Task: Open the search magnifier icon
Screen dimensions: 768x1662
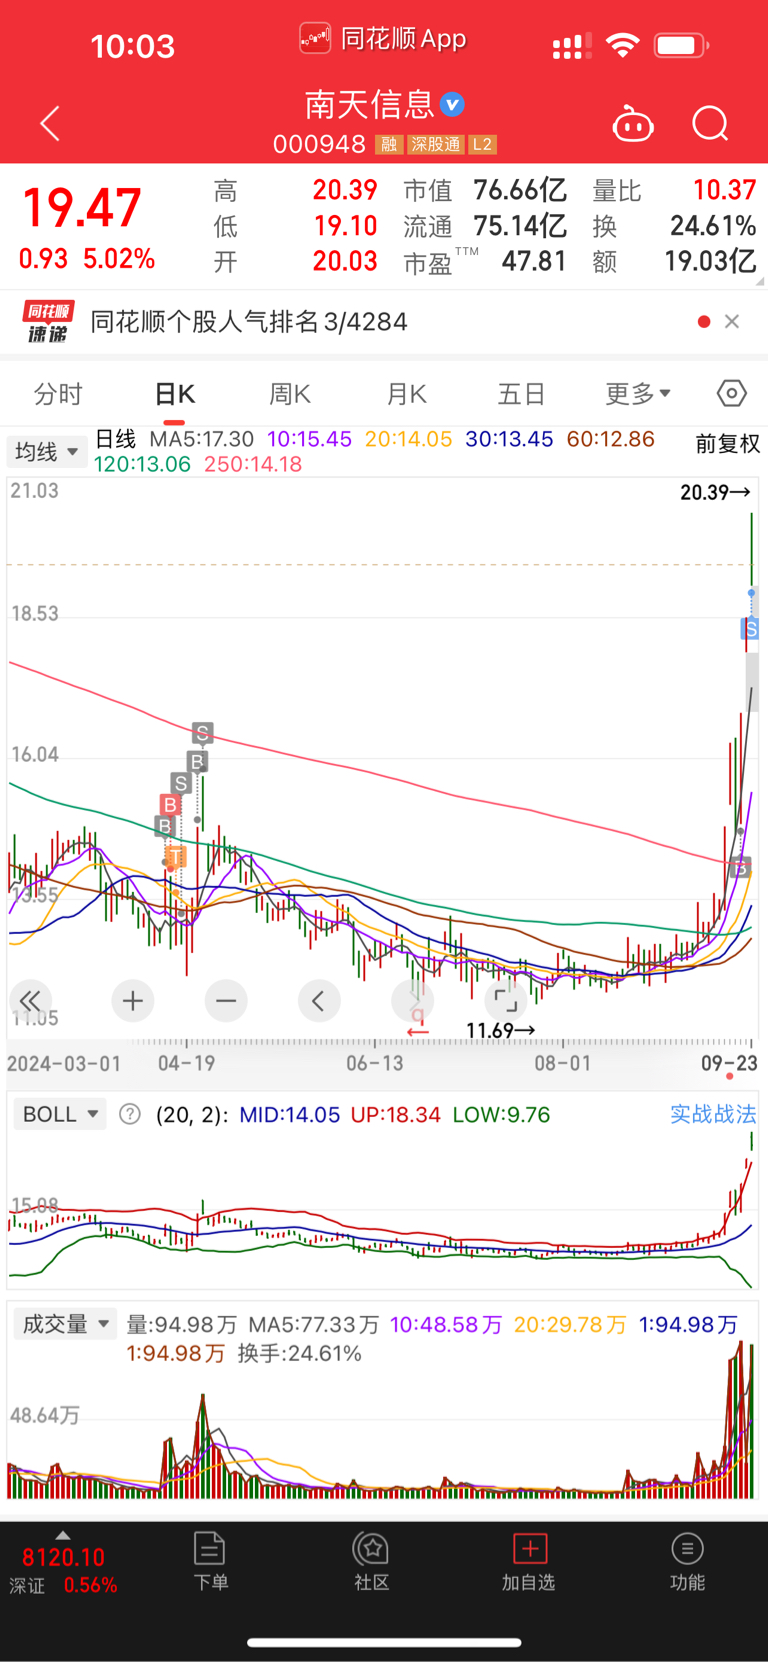Action: [710, 124]
